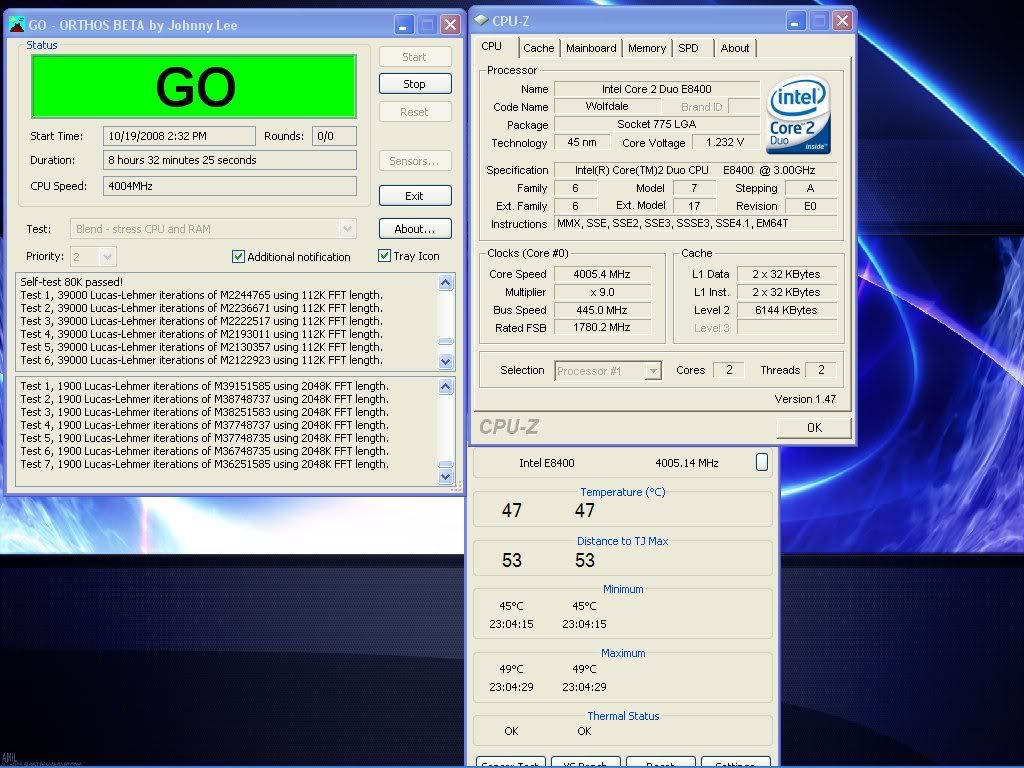This screenshot has height=768, width=1024.
Task: Click the Rated FSB value 1780.2 MHz
Action: click(602, 328)
